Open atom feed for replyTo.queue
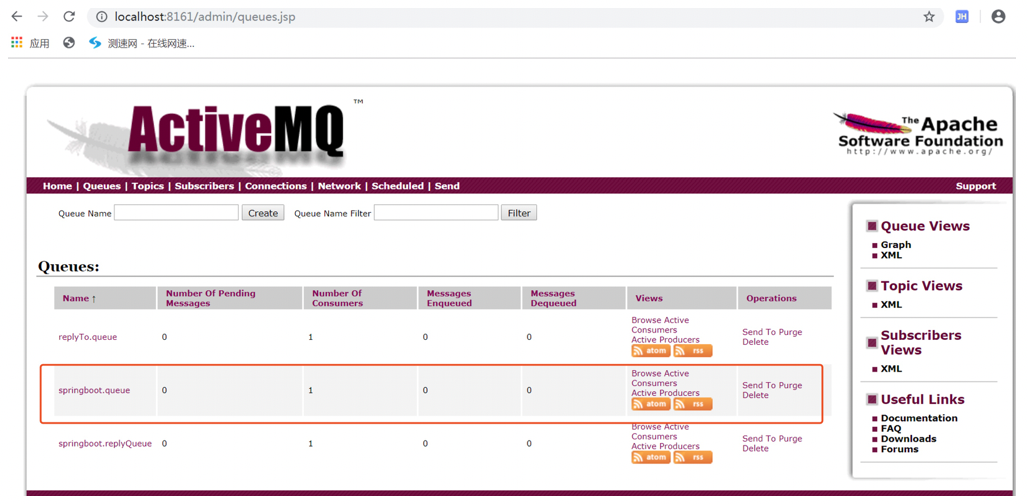Screen dimensions: 1028x504 pyautogui.click(x=650, y=351)
